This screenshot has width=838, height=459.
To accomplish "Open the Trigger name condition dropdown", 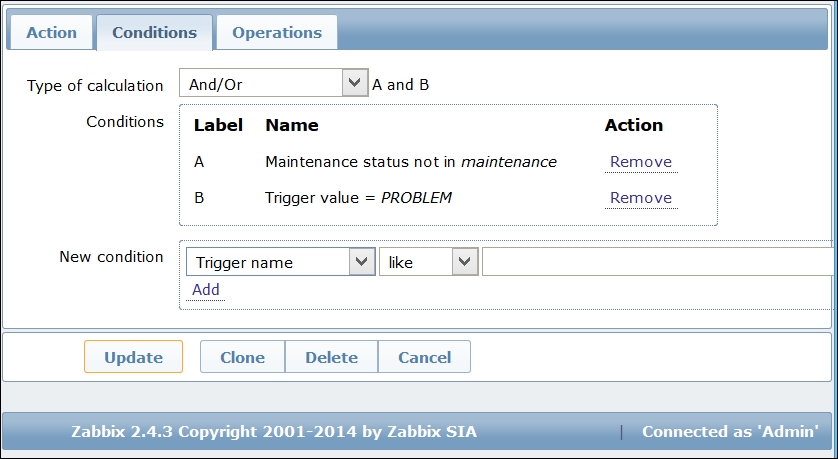I will pyautogui.click(x=280, y=262).
